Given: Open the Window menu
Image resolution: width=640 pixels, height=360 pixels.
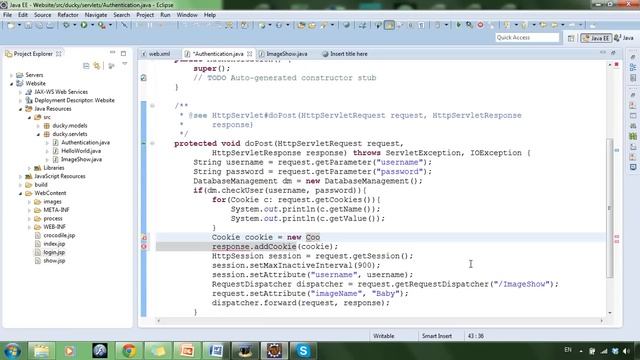Looking at the screenshot, I should (187, 15).
